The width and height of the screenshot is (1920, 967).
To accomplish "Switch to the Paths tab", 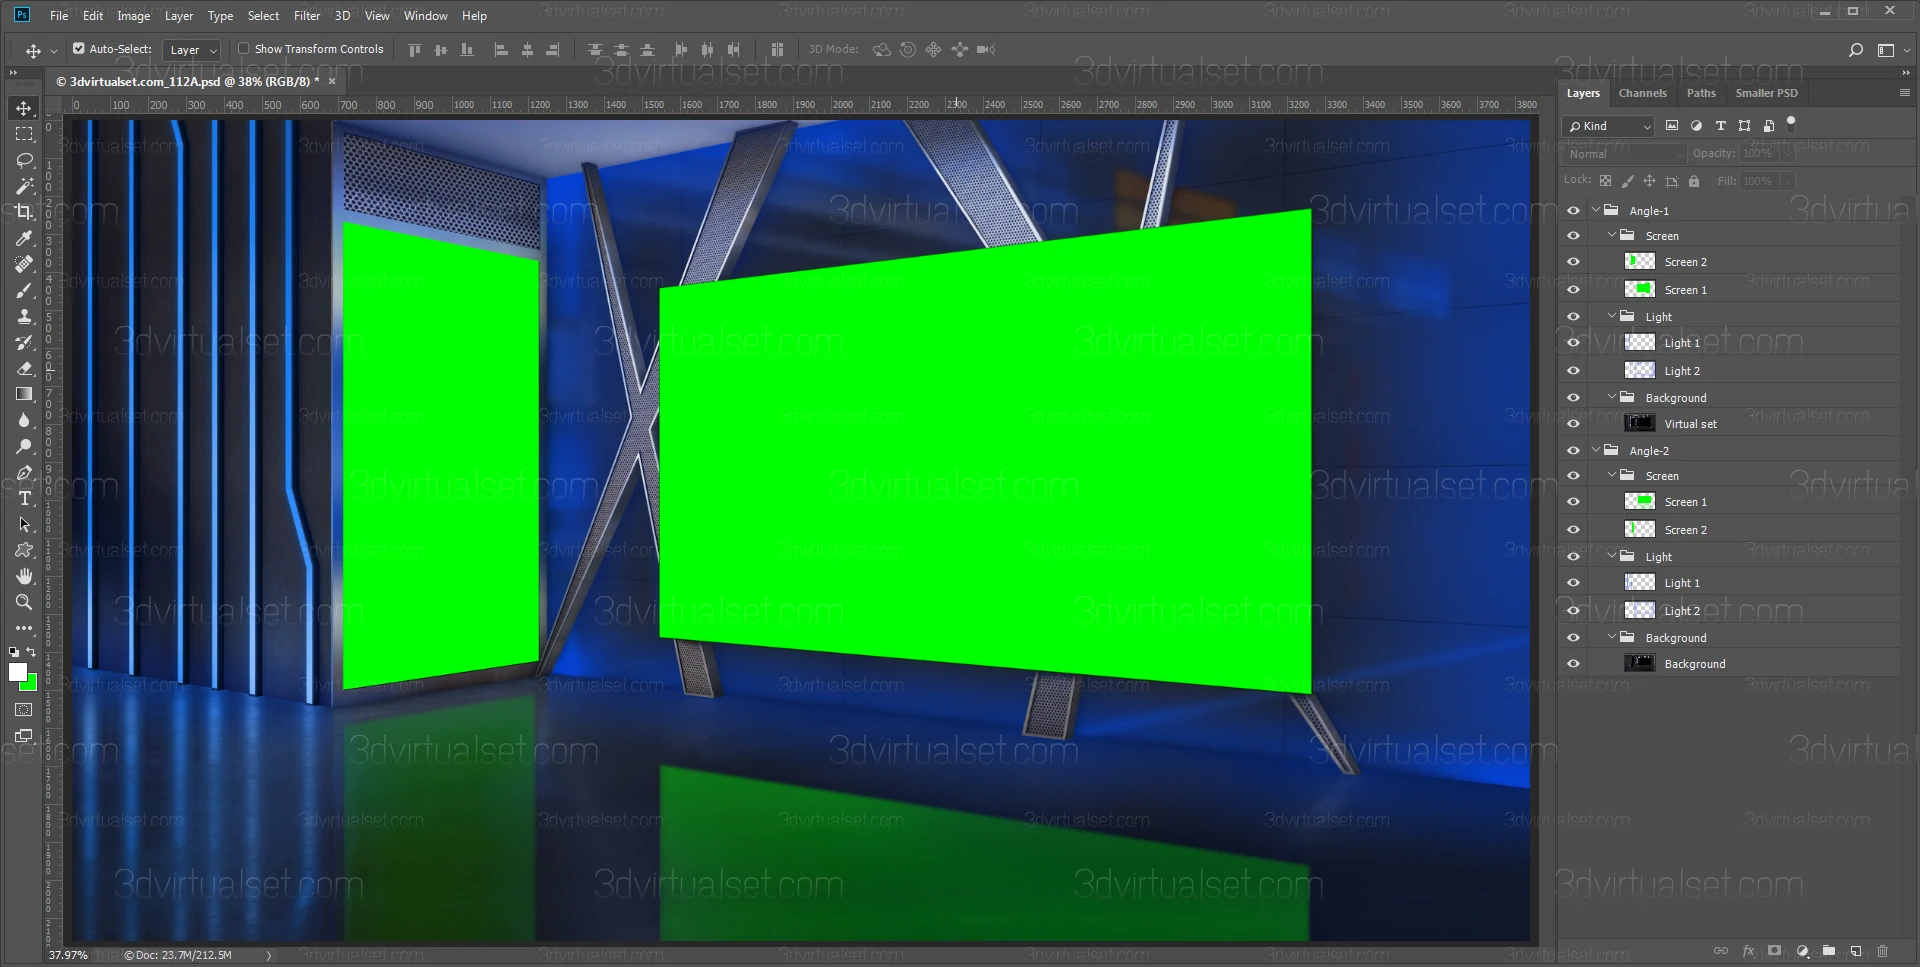I will 1701,93.
